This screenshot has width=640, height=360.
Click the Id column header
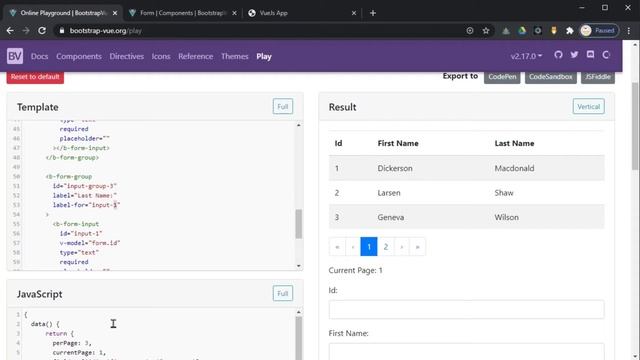[x=338, y=143]
